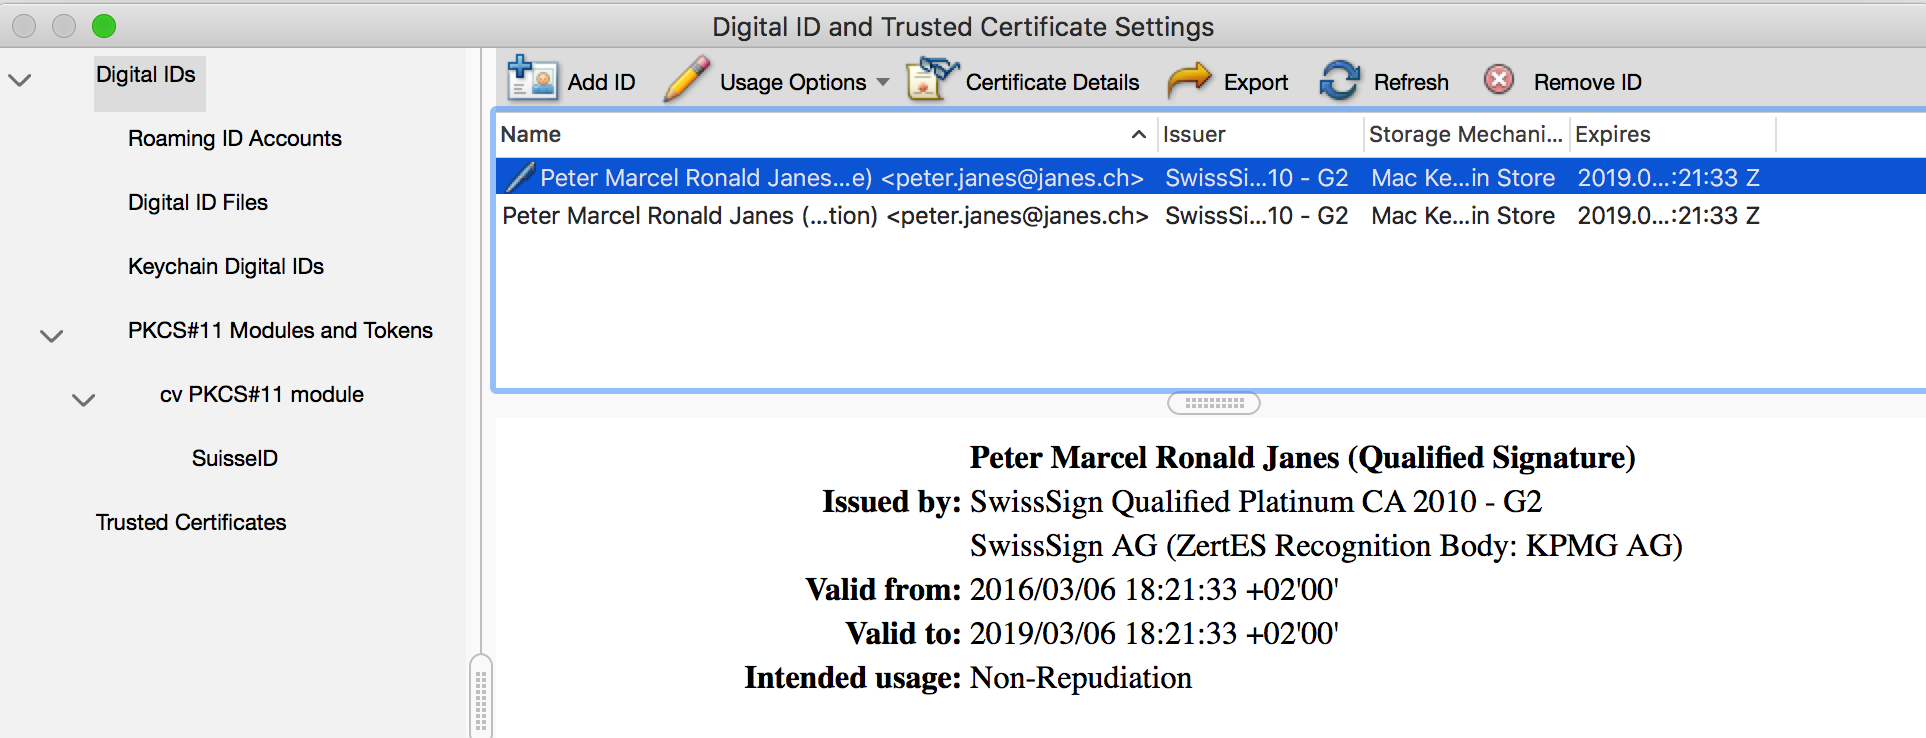Open the Usage Options dropdown arrow
This screenshot has height=738, width=1926.
coord(883,82)
